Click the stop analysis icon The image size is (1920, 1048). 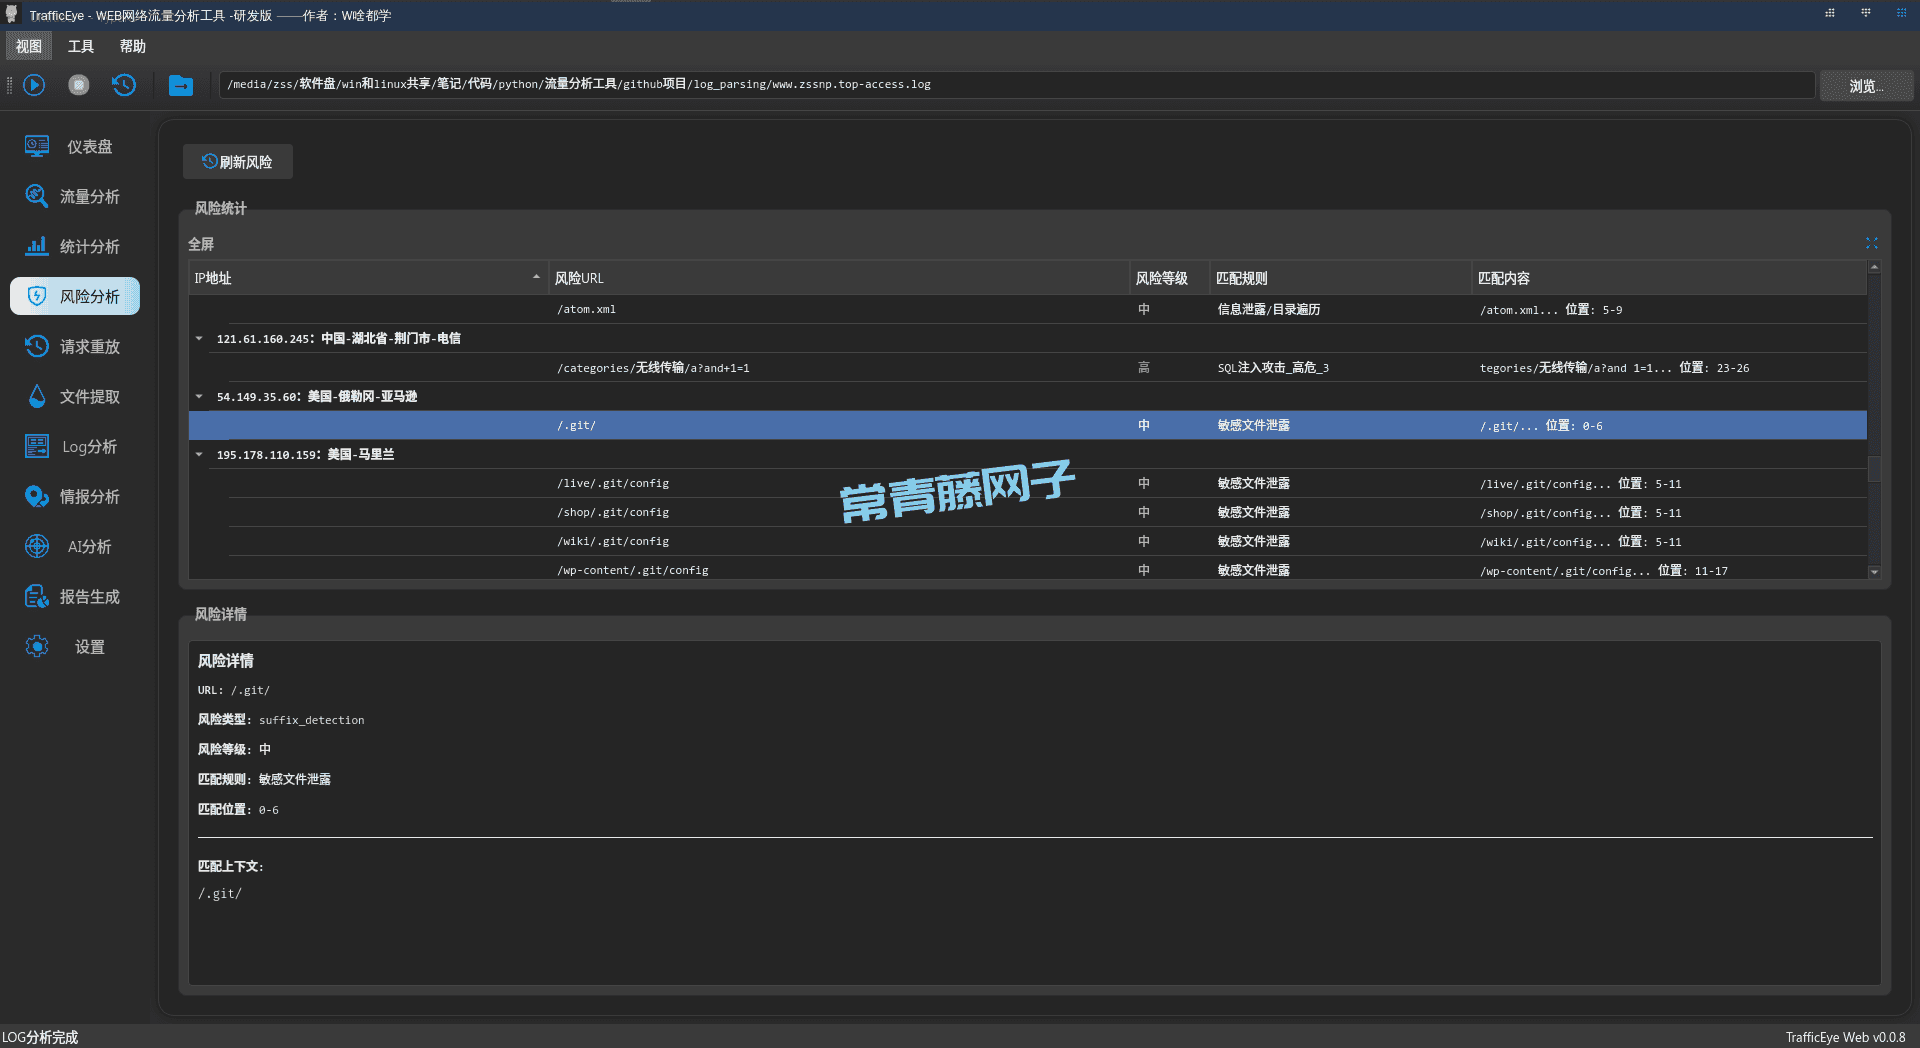pos(79,85)
